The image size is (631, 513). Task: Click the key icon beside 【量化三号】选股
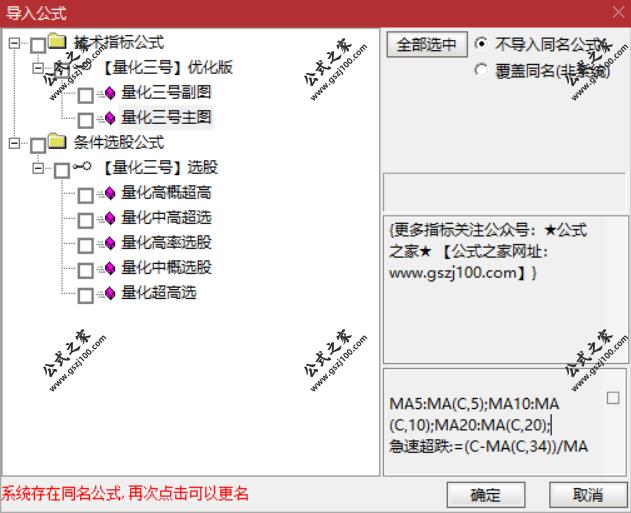tap(82, 166)
